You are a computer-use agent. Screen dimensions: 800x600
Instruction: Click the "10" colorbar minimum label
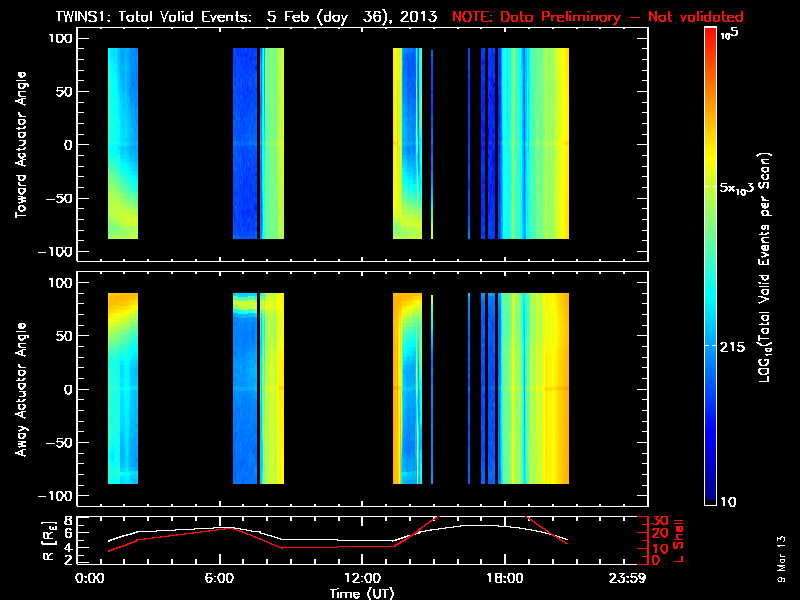(729, 502)
